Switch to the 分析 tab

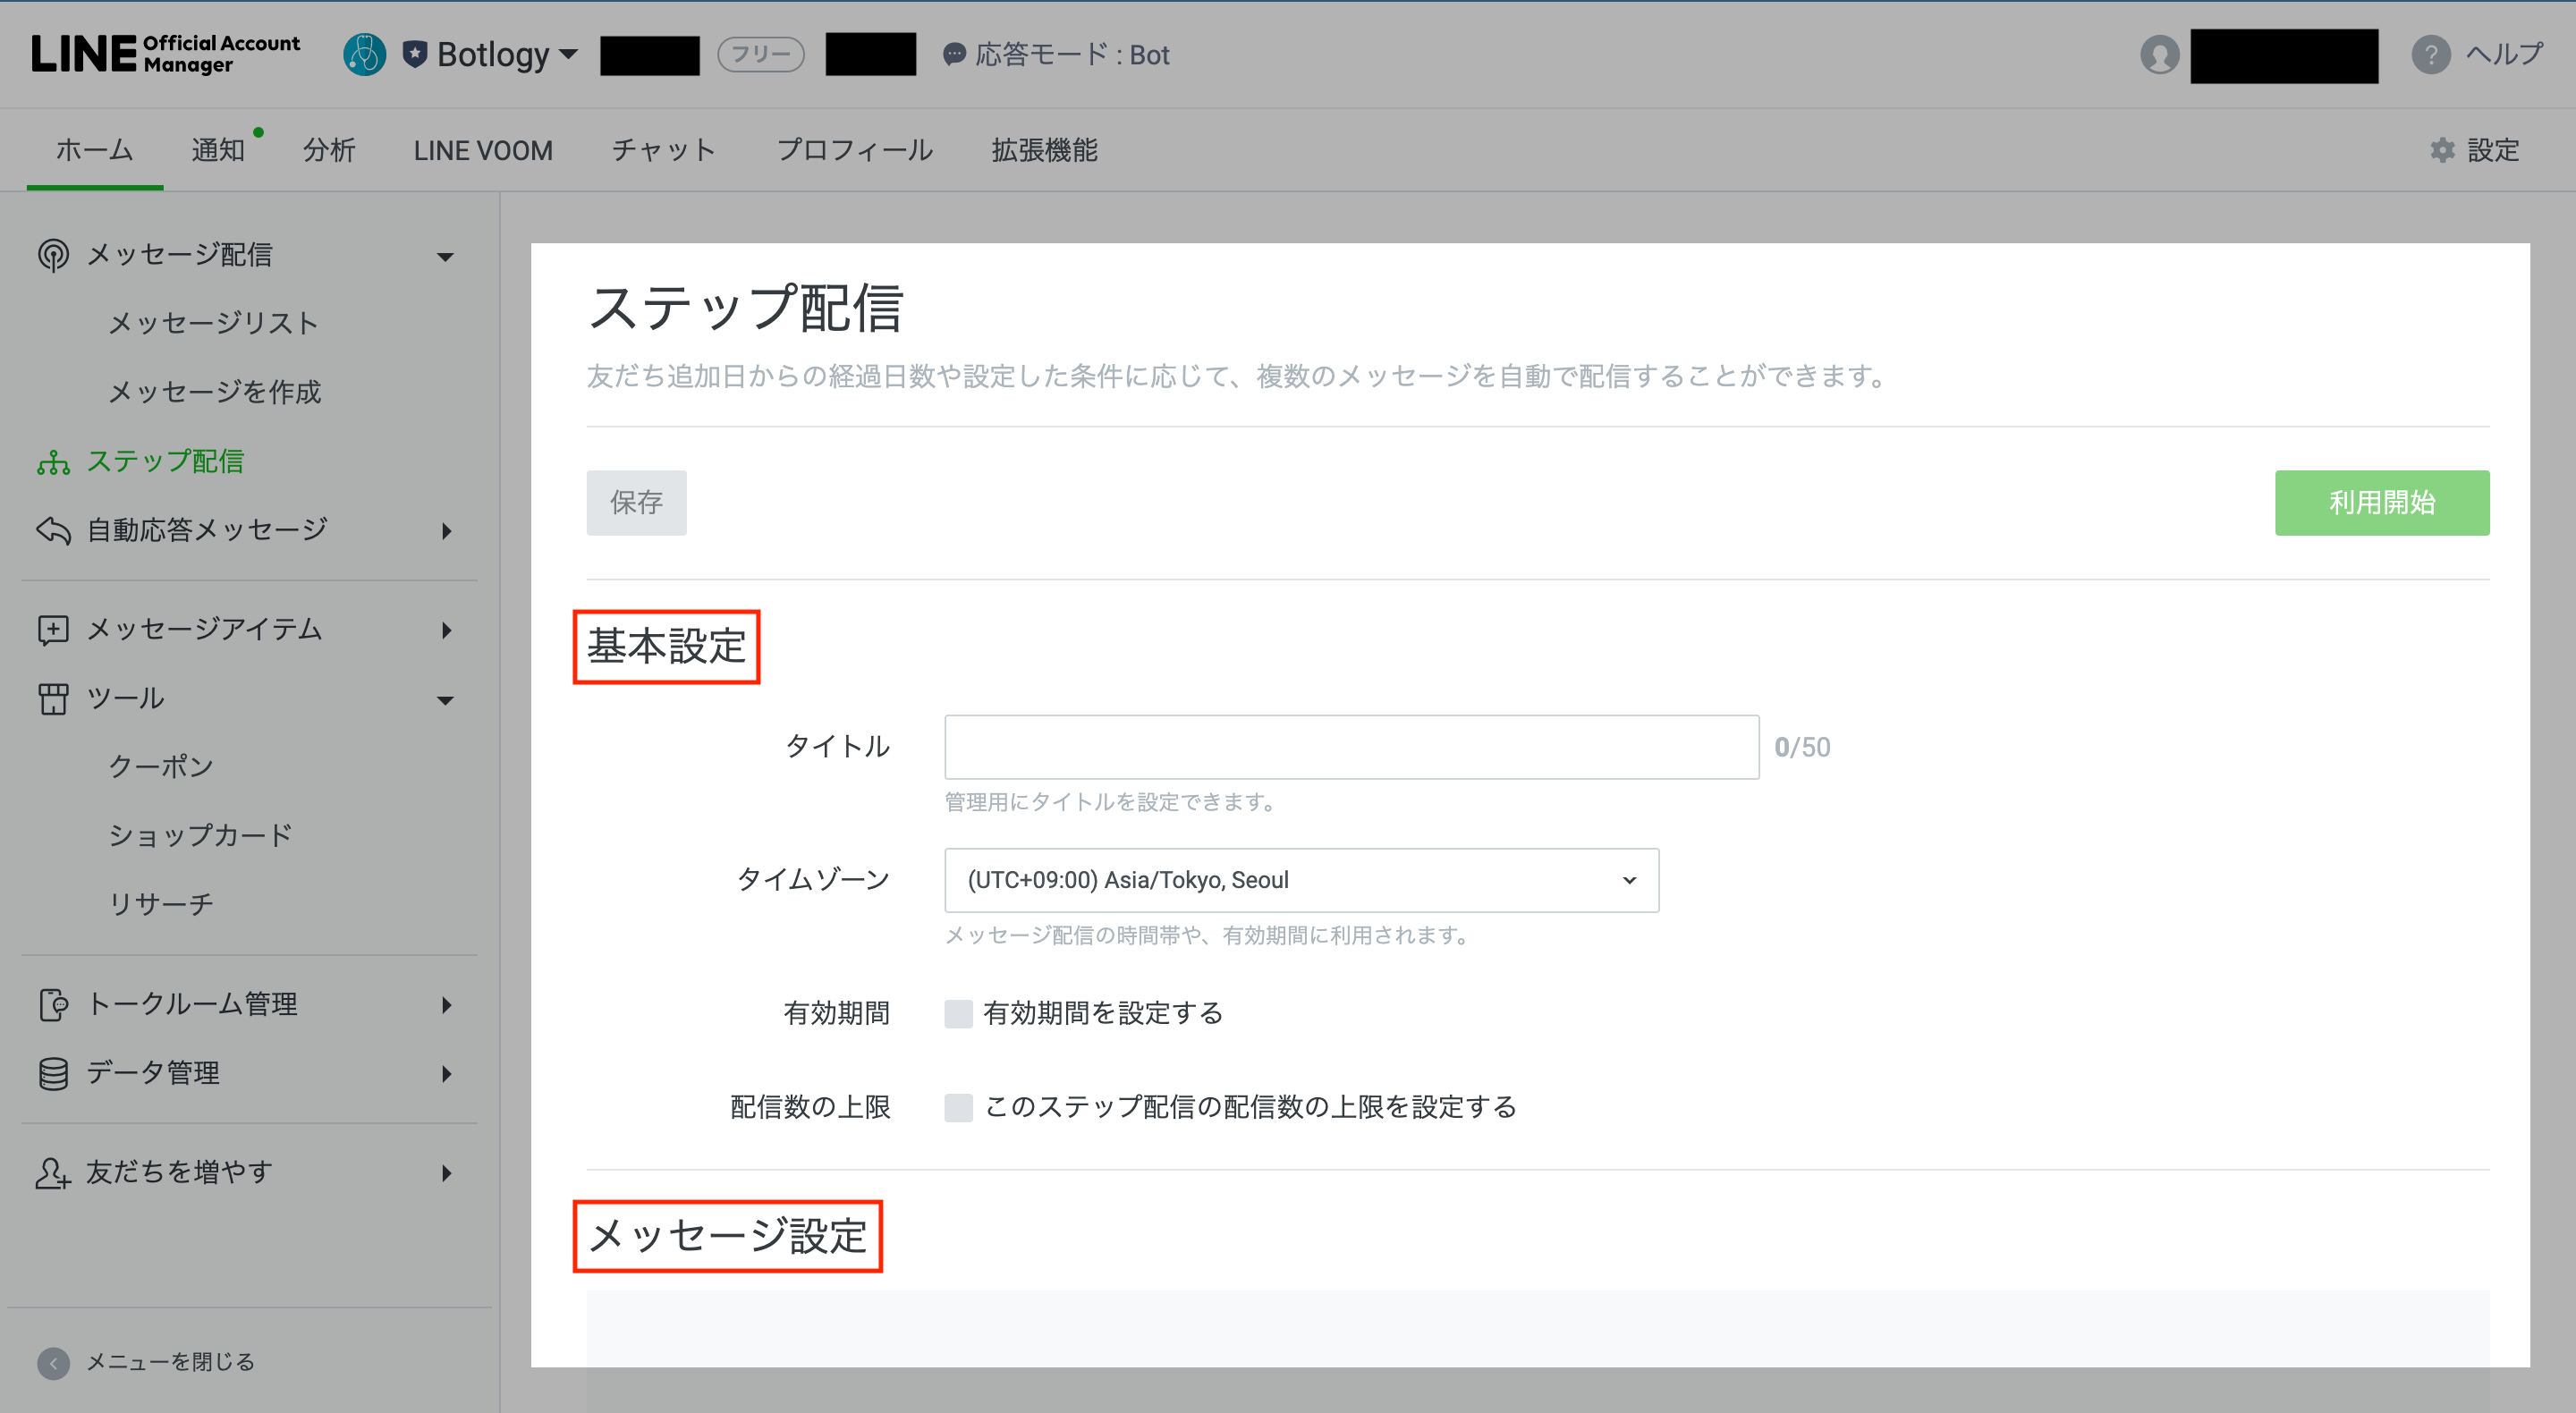click(329, 150)
